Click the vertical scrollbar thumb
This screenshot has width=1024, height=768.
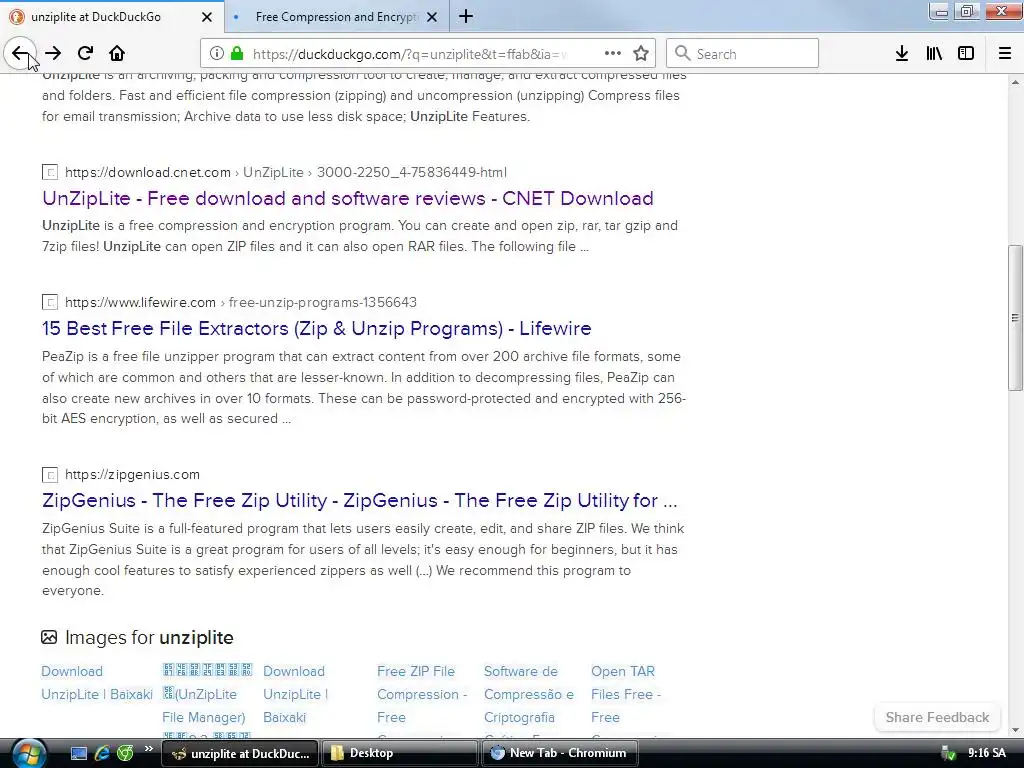coord(1015,318)
